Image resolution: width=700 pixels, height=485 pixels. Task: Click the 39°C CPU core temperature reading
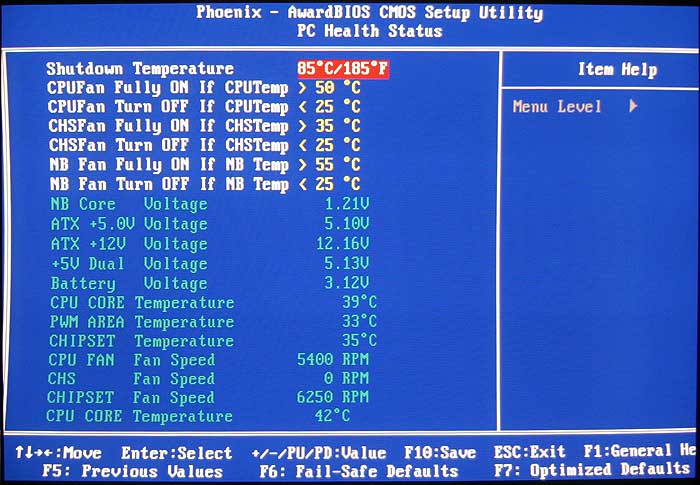click(x=359, y=302)
